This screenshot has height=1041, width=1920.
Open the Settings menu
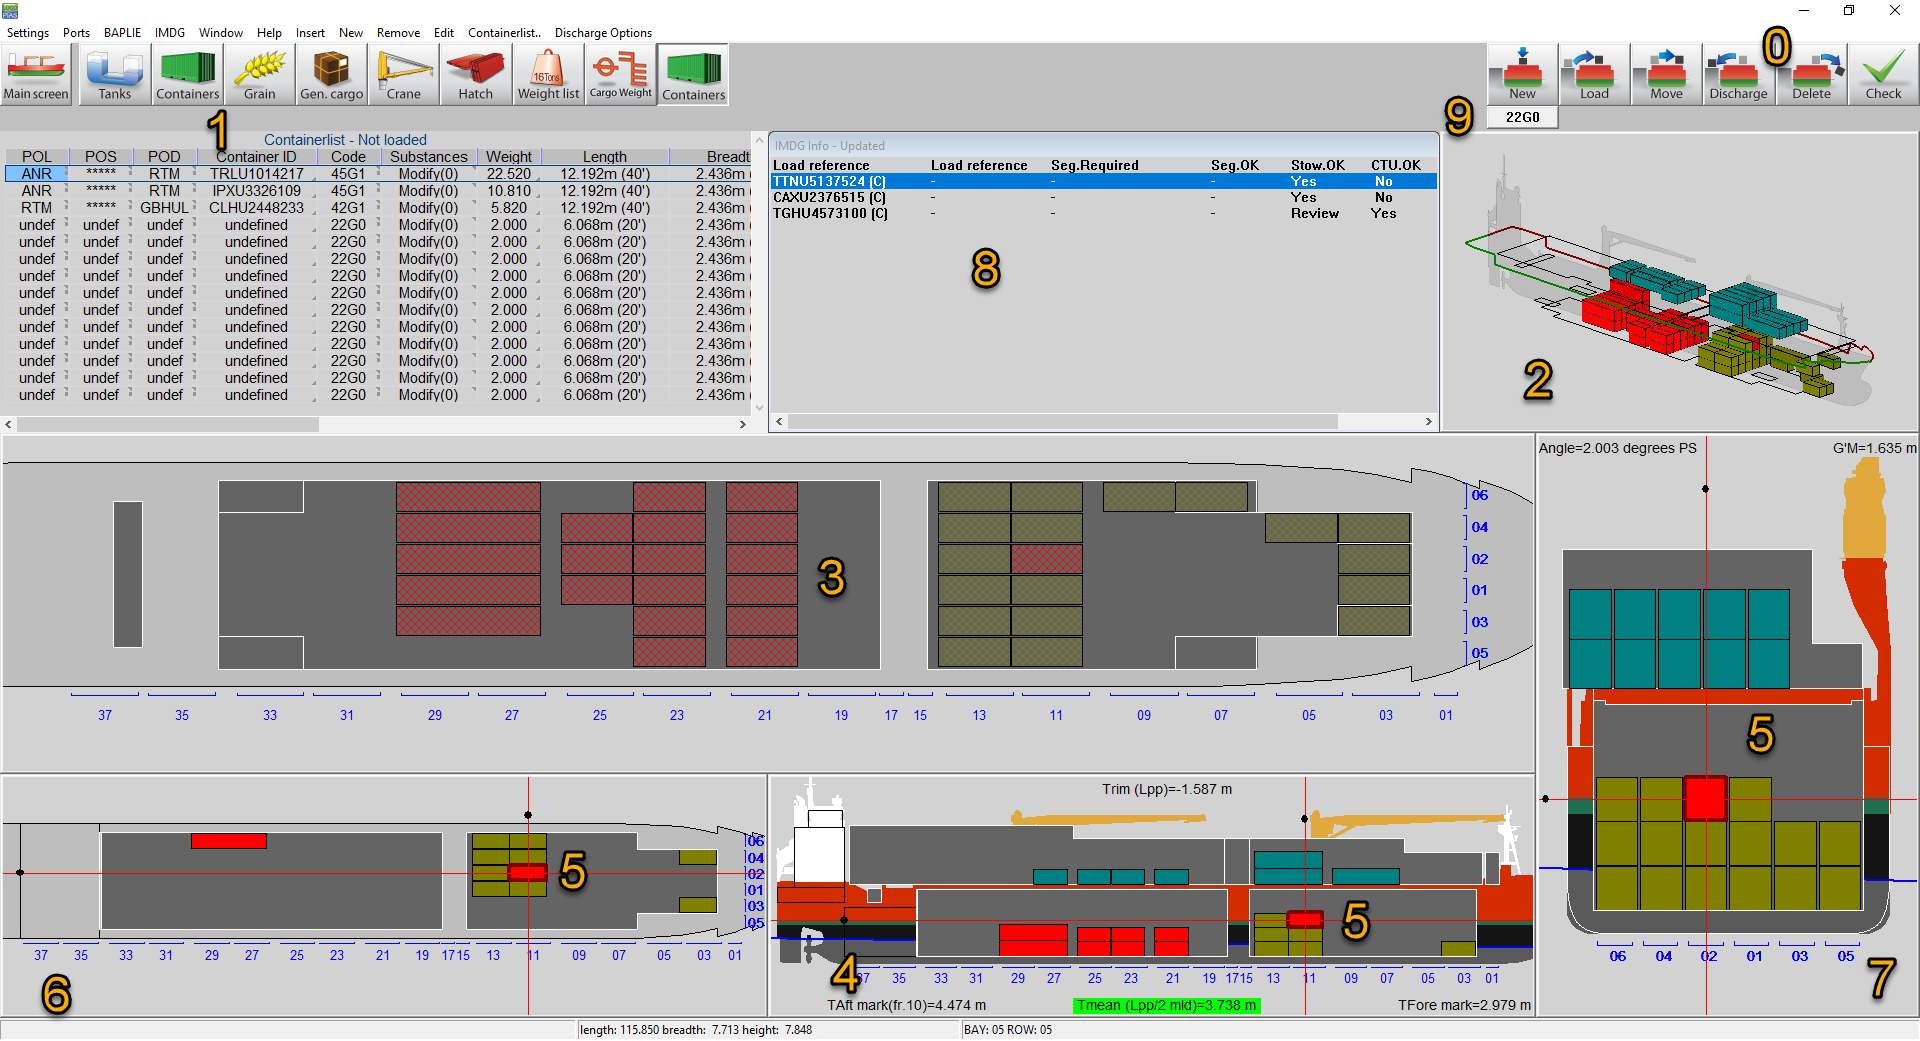[28, 33]
